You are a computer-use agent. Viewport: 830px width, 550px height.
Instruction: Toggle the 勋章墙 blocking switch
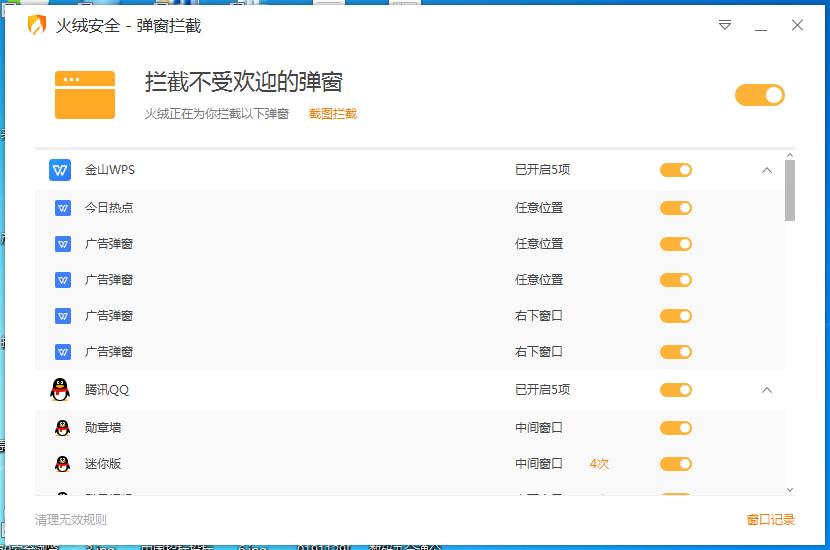tap(676, 428)
